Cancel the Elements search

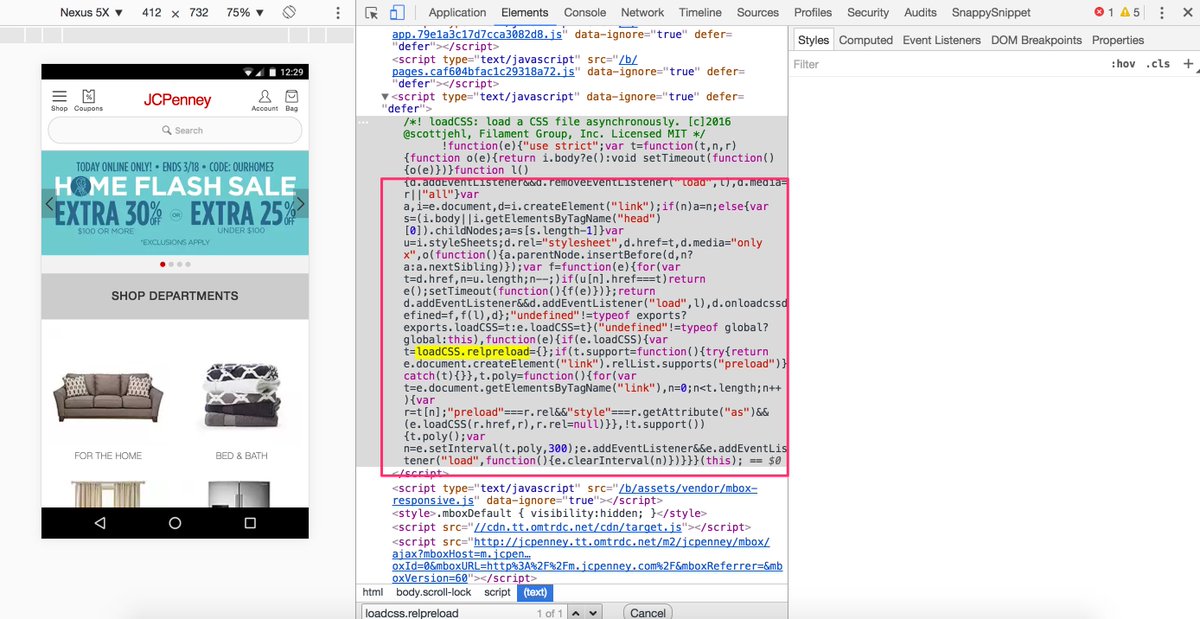tap(647, 612)
